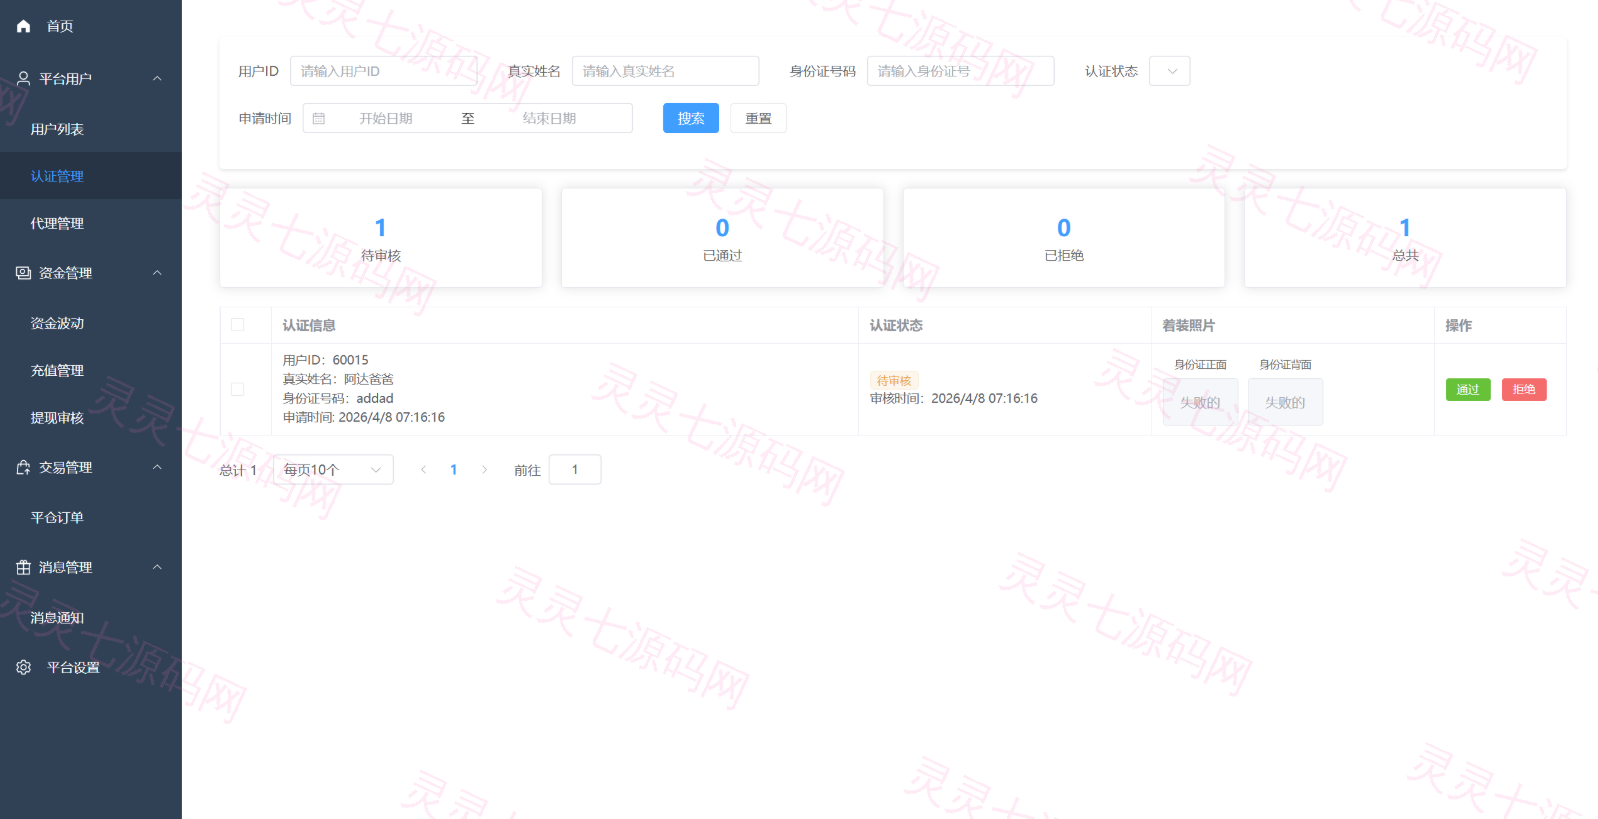Open the 身份证背面 photo thumbnail

1285,402
